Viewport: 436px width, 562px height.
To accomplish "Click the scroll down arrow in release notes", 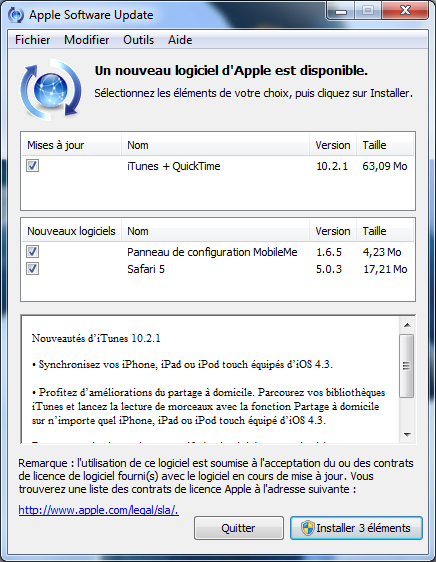I will pyautogui.click(x=407, y=435).
